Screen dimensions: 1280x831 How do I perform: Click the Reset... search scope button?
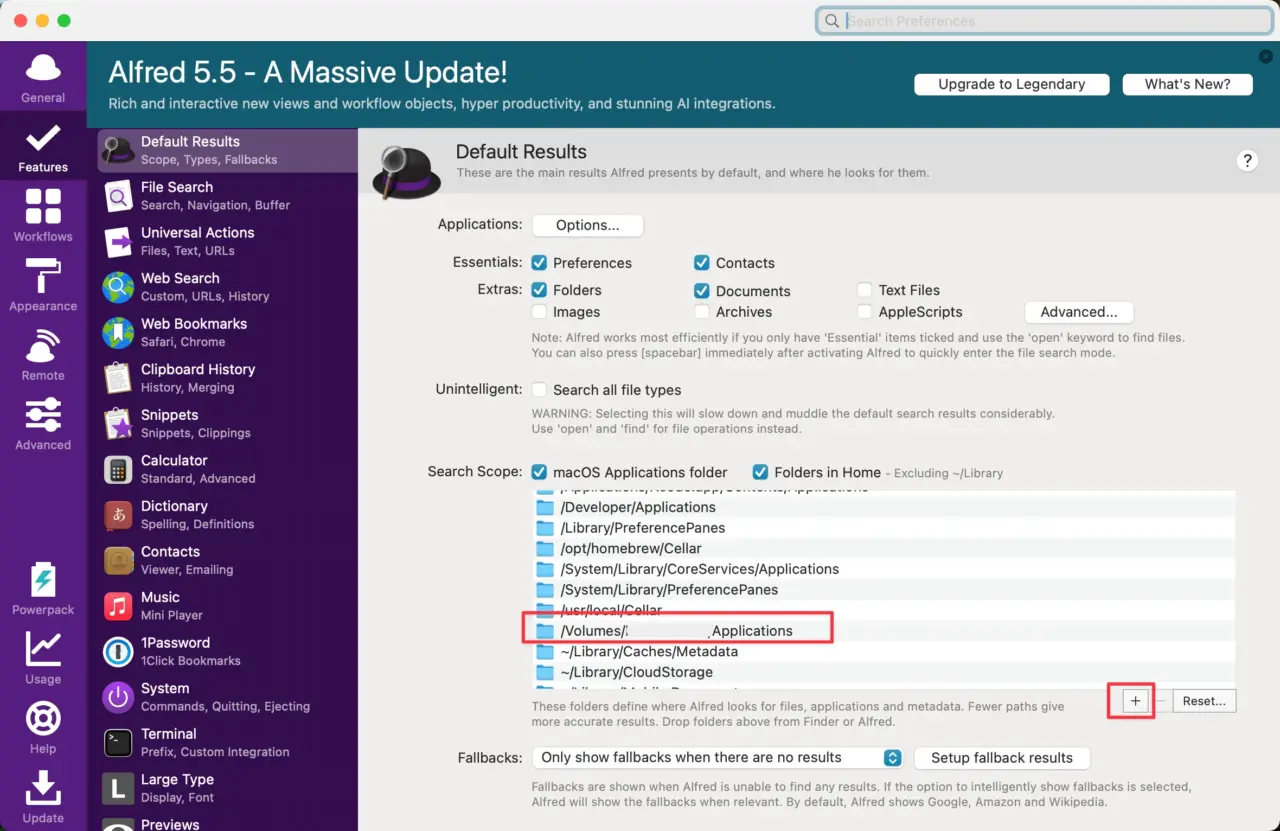tap(1204, 701)
